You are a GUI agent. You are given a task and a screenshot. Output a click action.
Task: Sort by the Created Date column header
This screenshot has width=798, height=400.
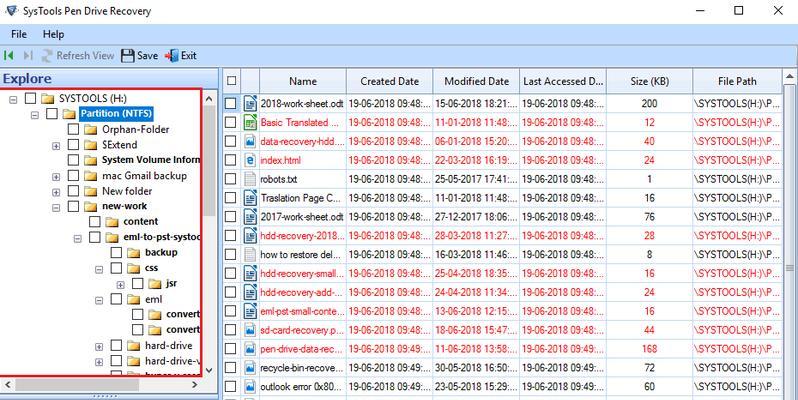pyautogui.click(x=389, y=81)
